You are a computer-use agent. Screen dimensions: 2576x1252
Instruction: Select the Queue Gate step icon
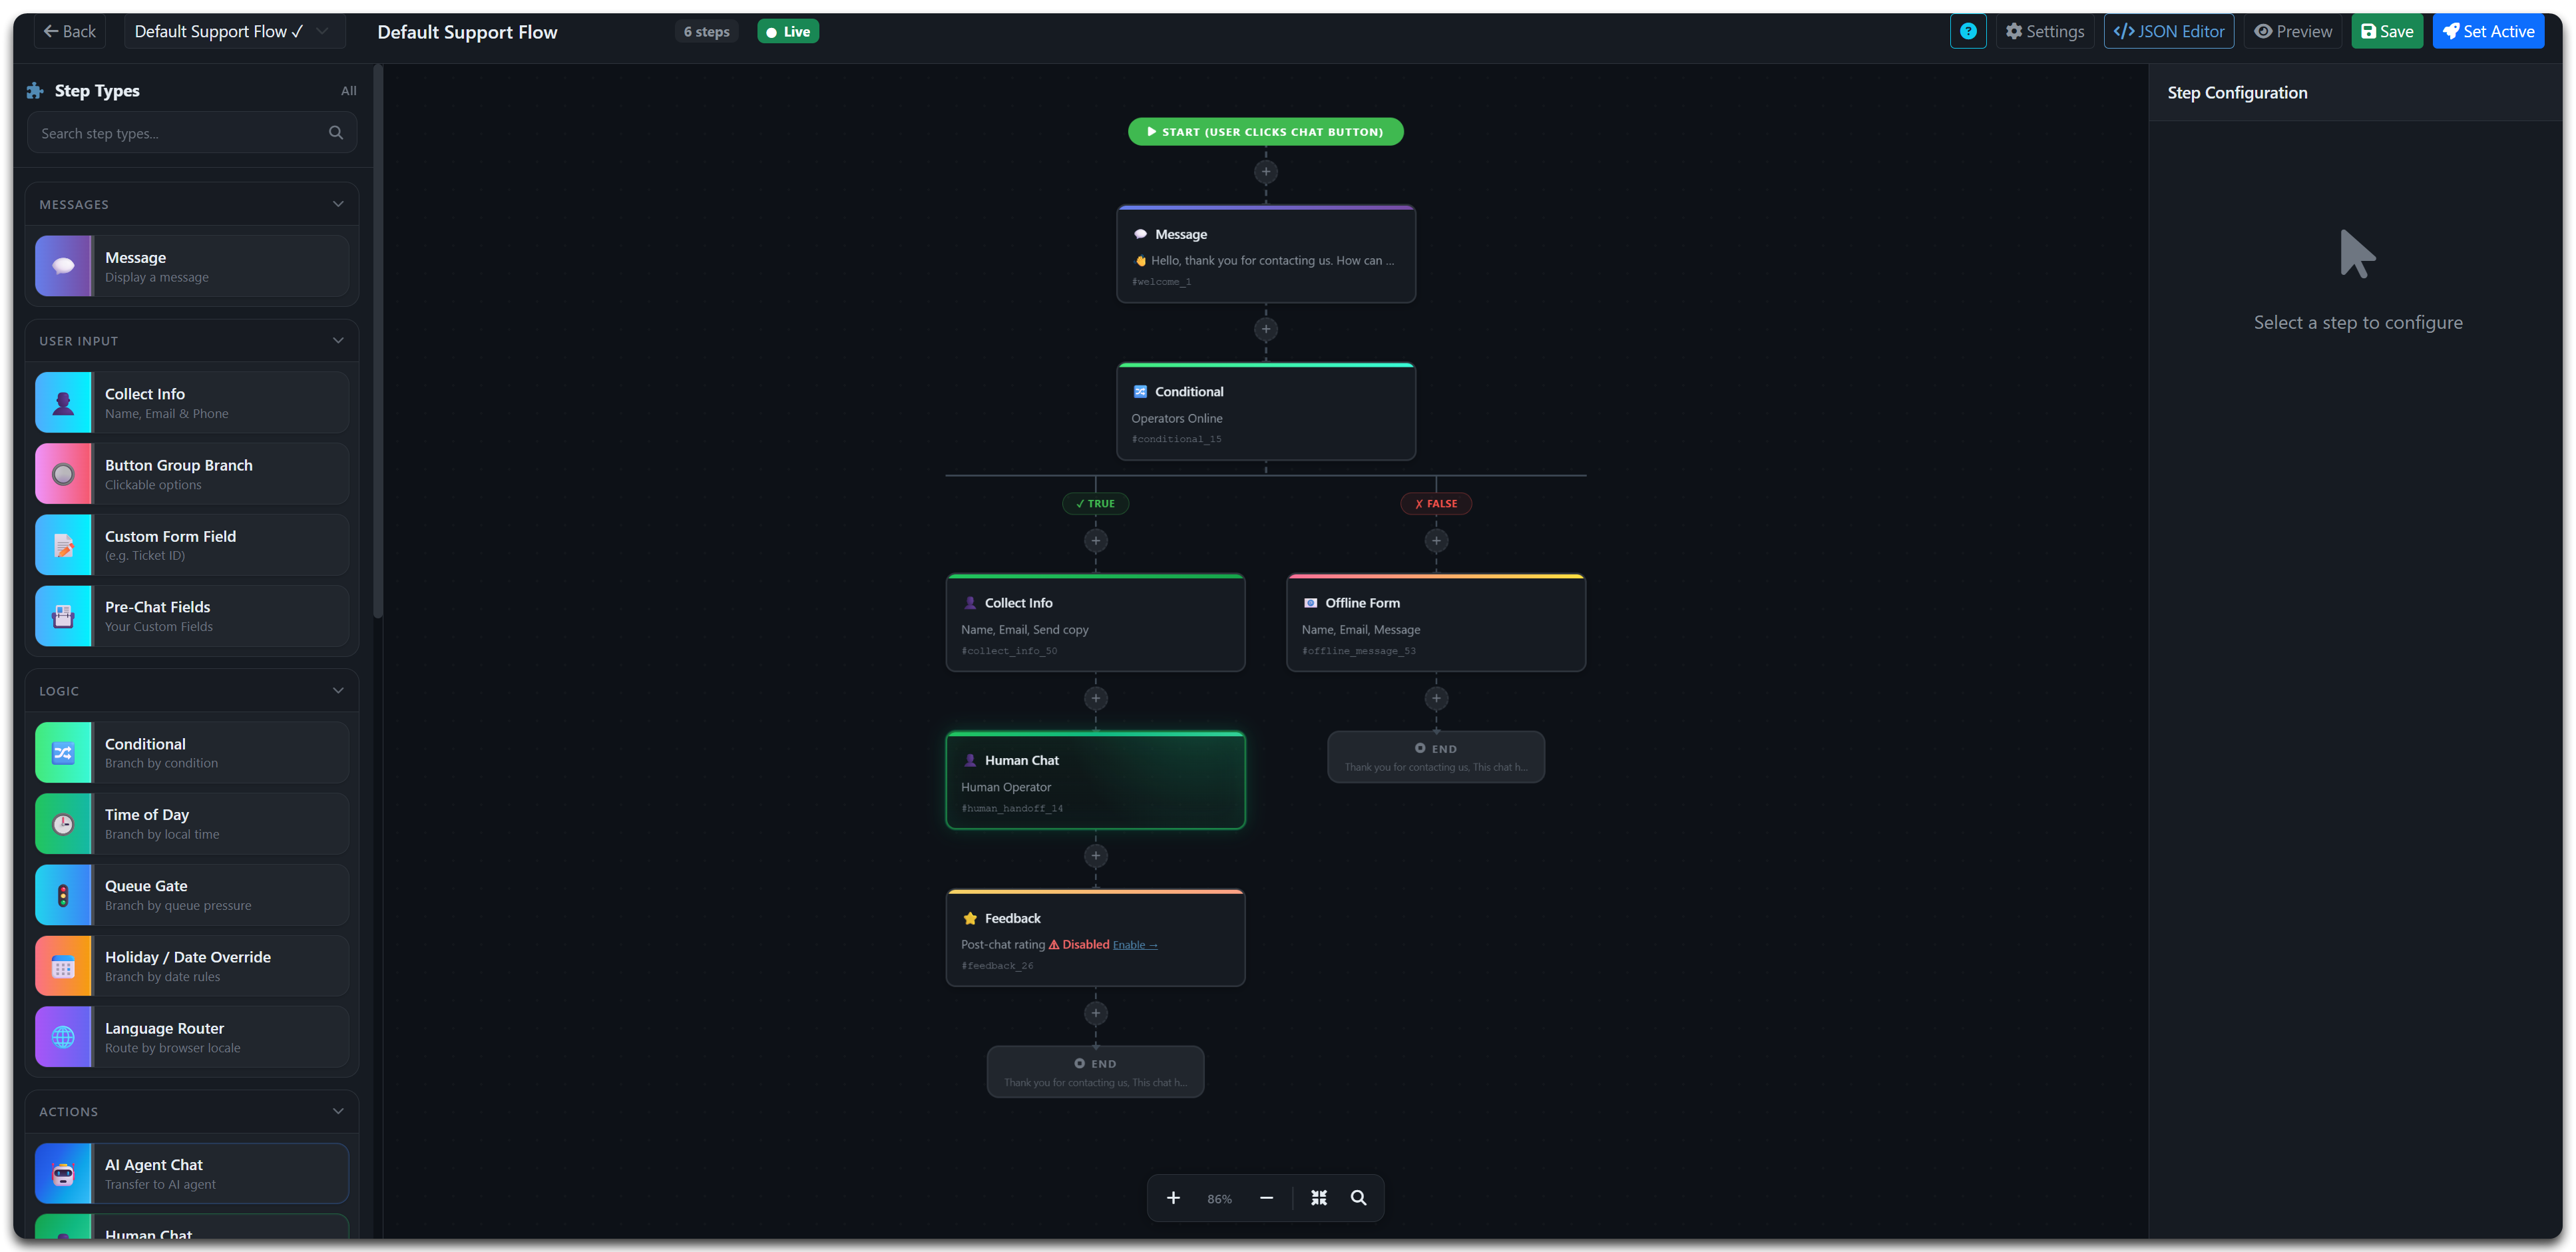(x=63, y=895)
